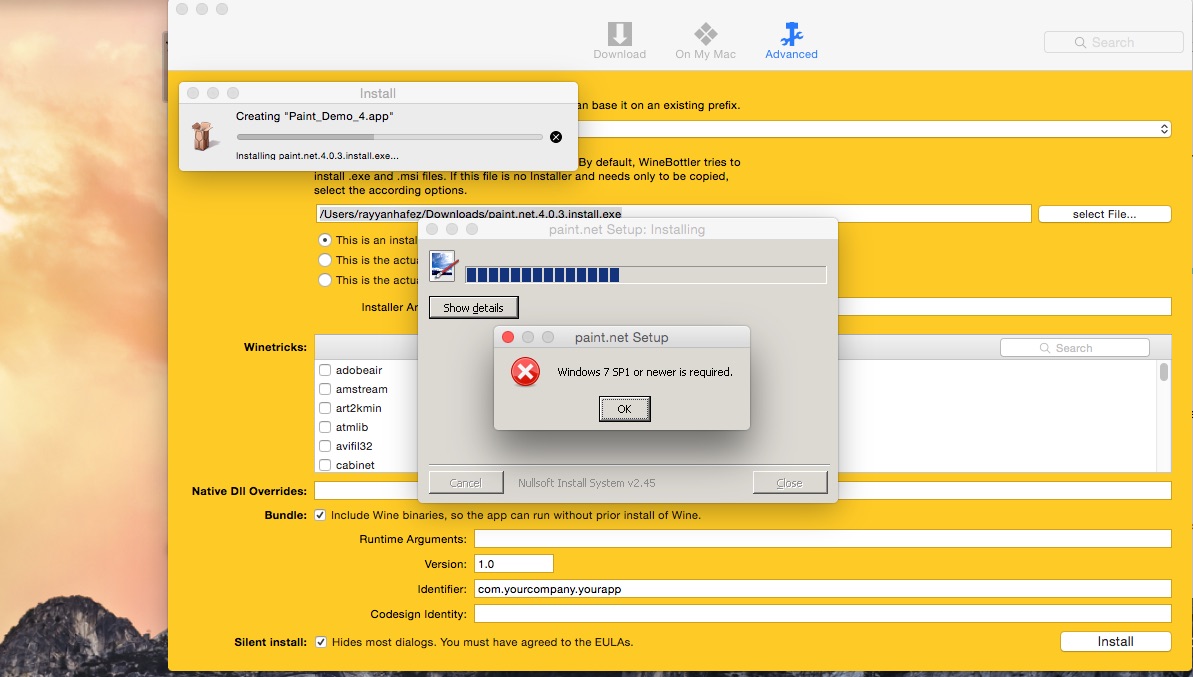Screen dimensions: 1193x677
Task: Click the WineBottler toolbar Search field
Action: (x=1113, y=43)
